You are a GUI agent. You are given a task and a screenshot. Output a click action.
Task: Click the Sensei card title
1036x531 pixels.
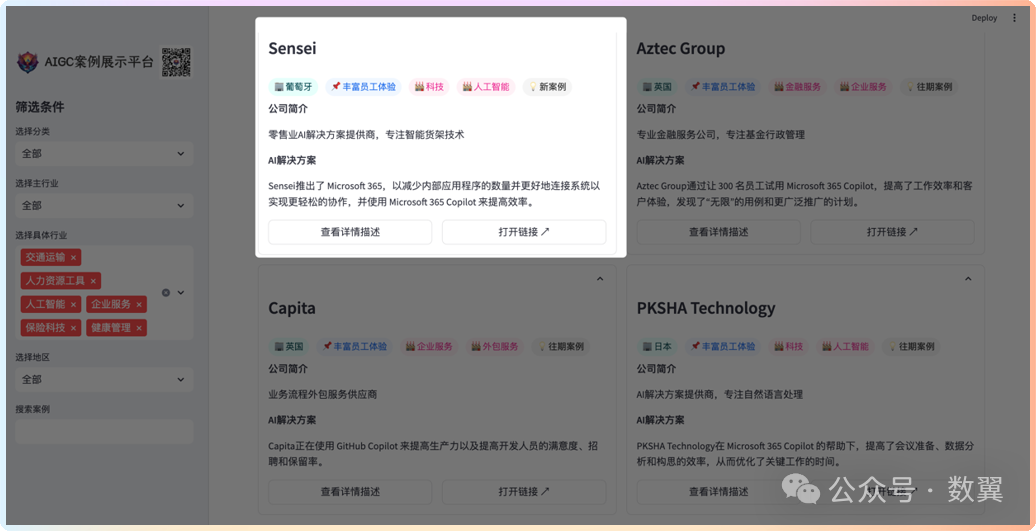coord(292,48)
